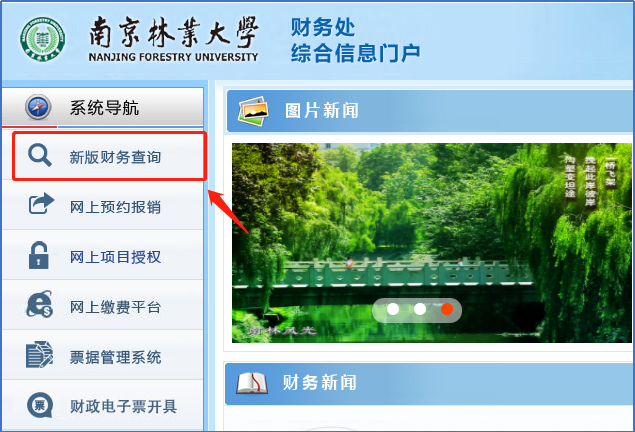The image size is (635, 432).
Task: Open 票据管理系统 entry
Action: (103, 355)
